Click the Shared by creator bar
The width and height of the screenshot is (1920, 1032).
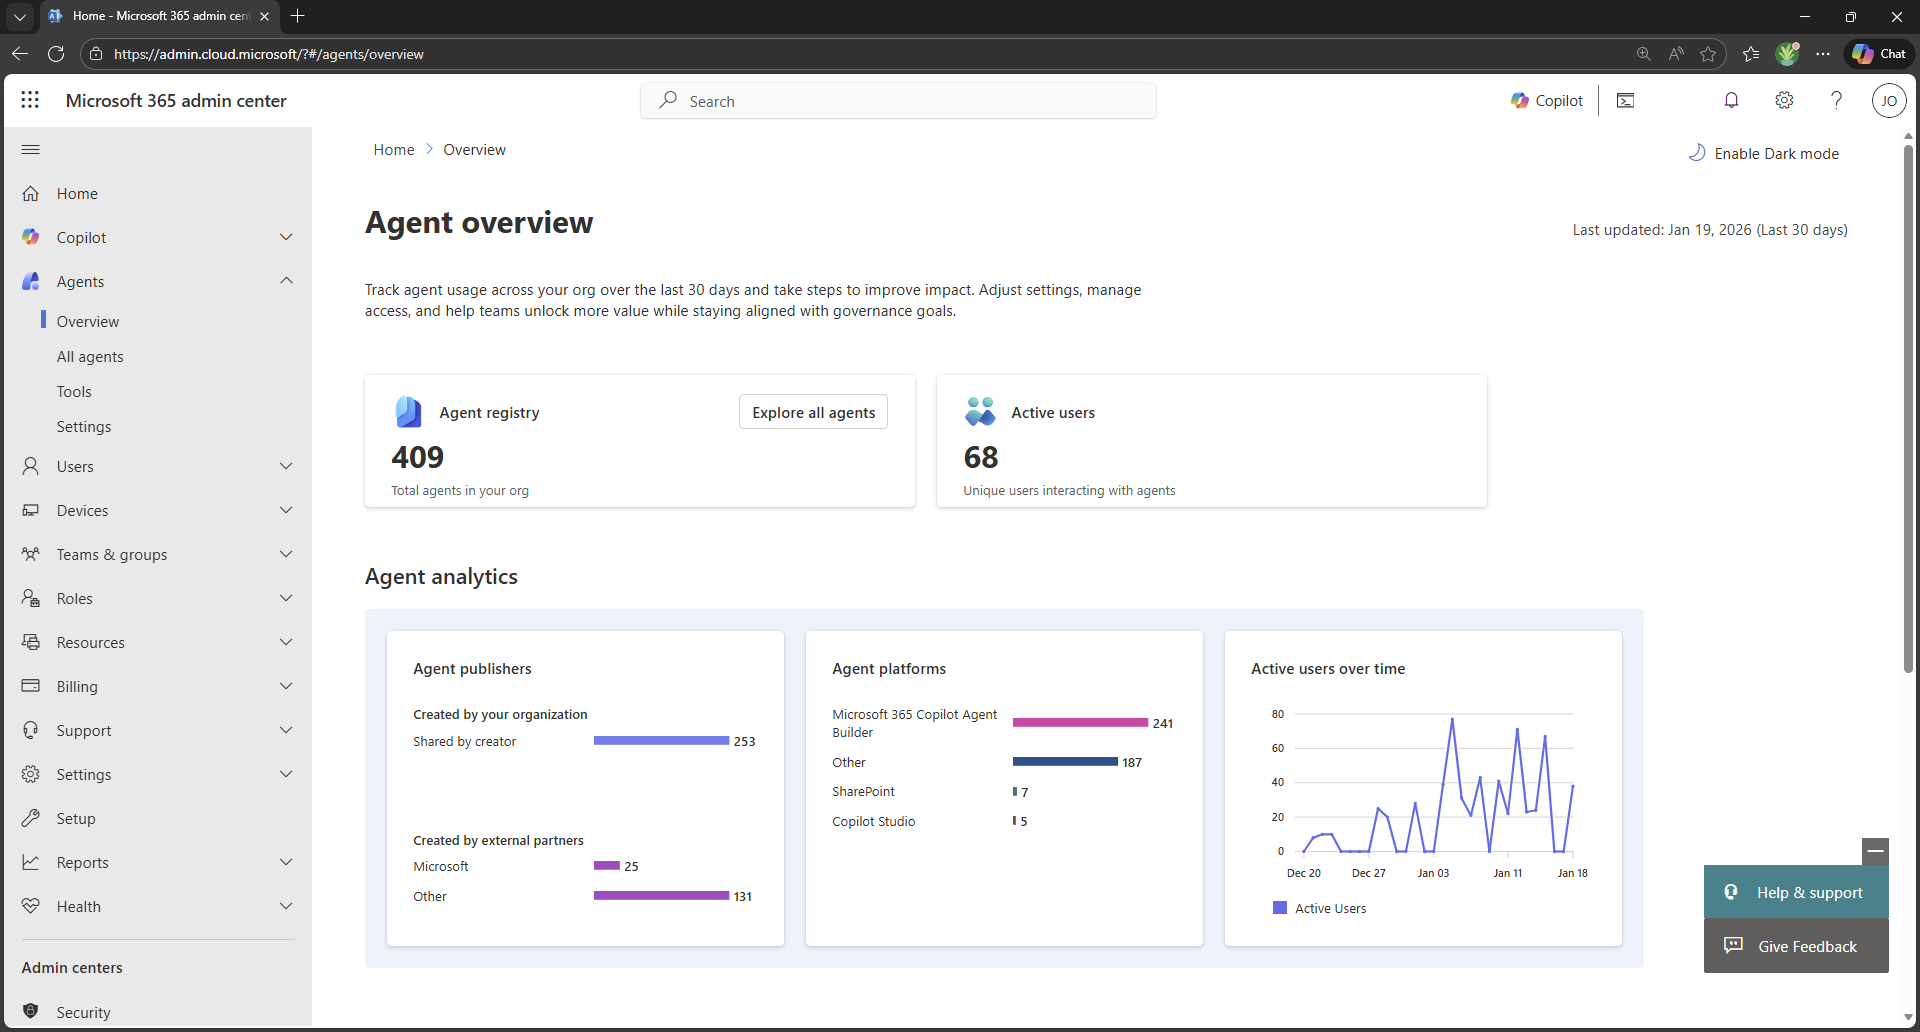coord(661,741)
